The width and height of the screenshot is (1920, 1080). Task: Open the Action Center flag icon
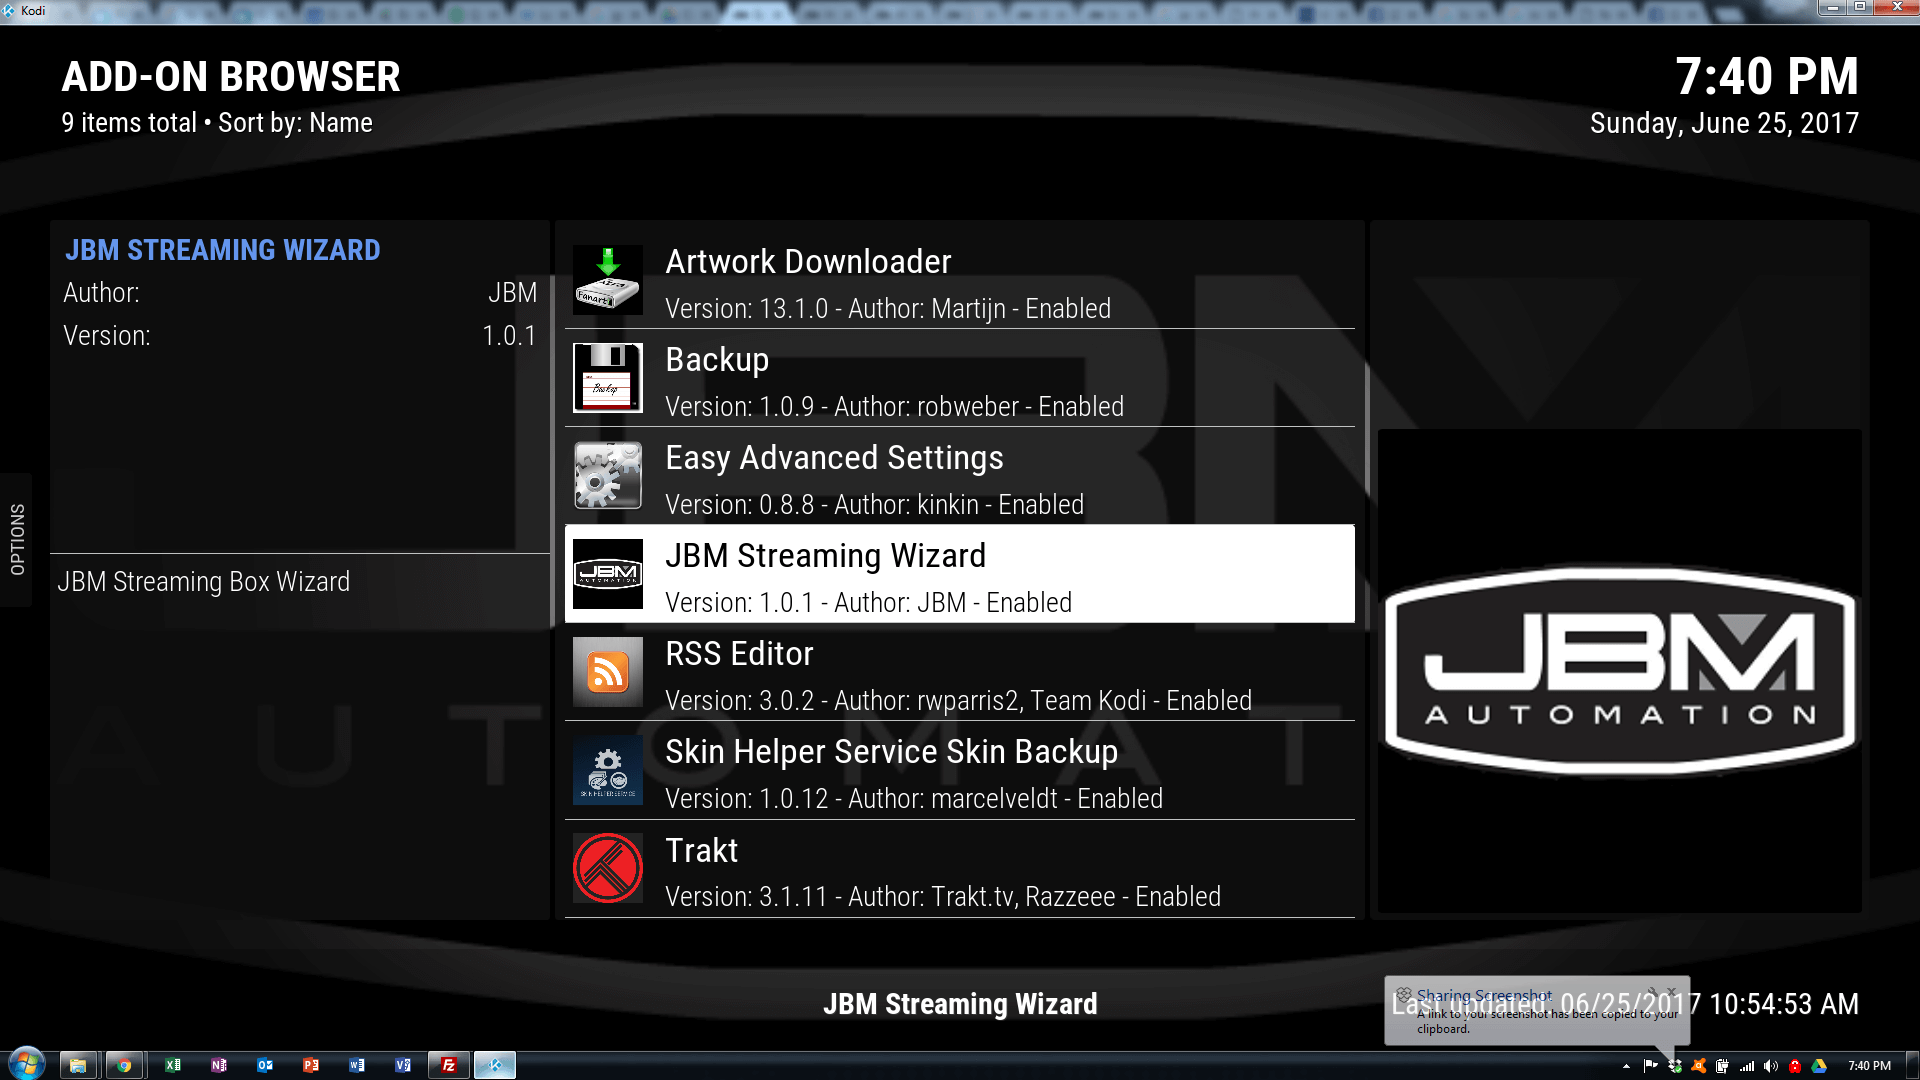(x=1650, y=1066)
